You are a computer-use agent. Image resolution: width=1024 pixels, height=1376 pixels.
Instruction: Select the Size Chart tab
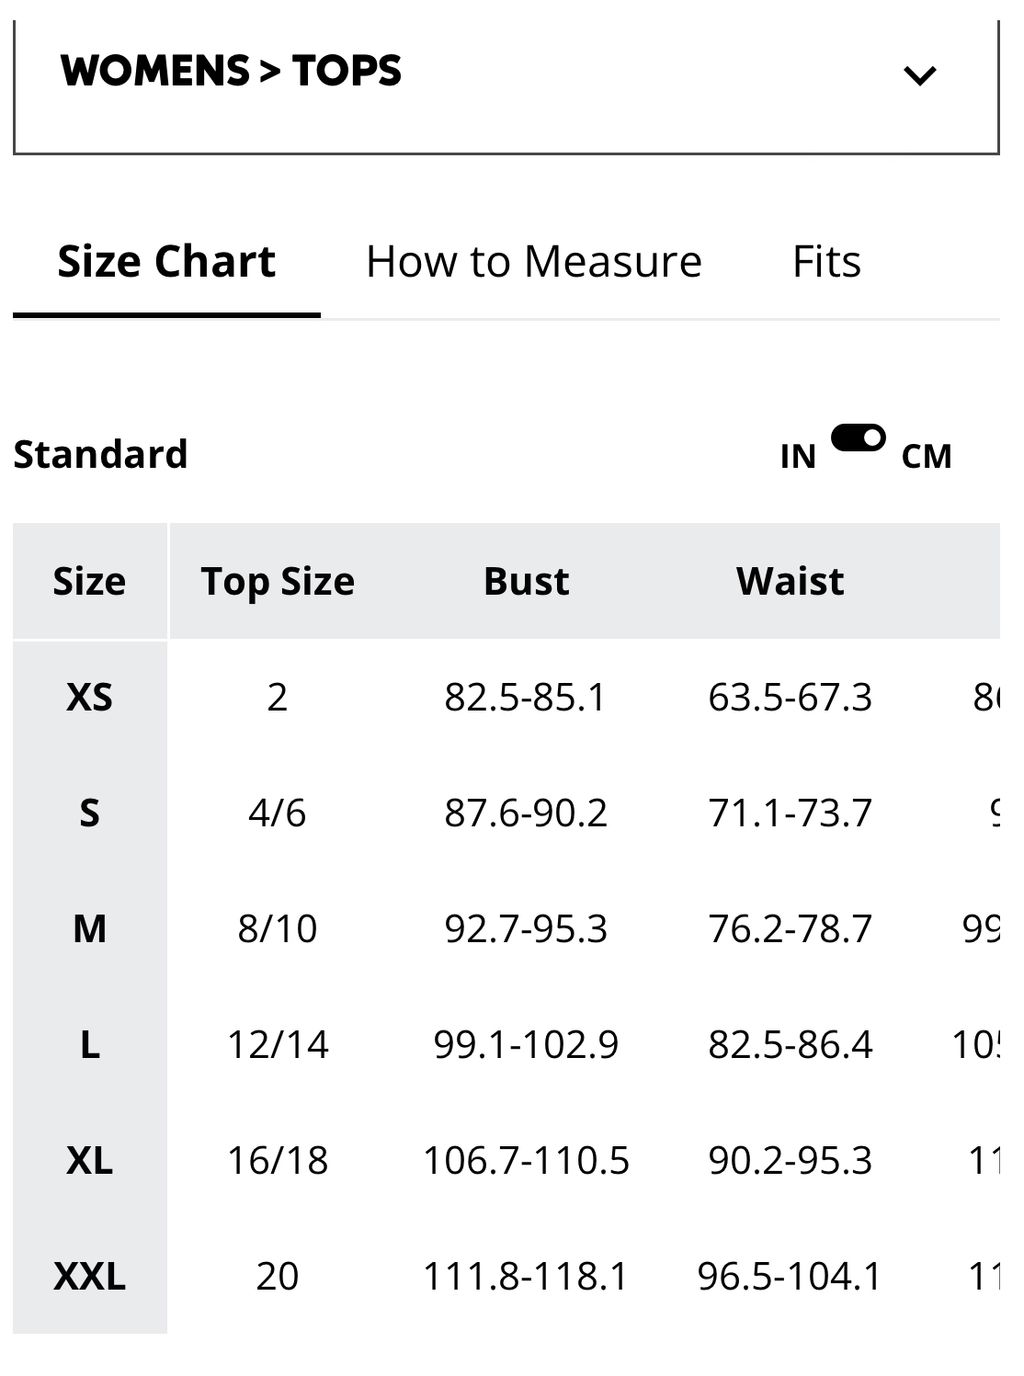[x=166, y=262]
